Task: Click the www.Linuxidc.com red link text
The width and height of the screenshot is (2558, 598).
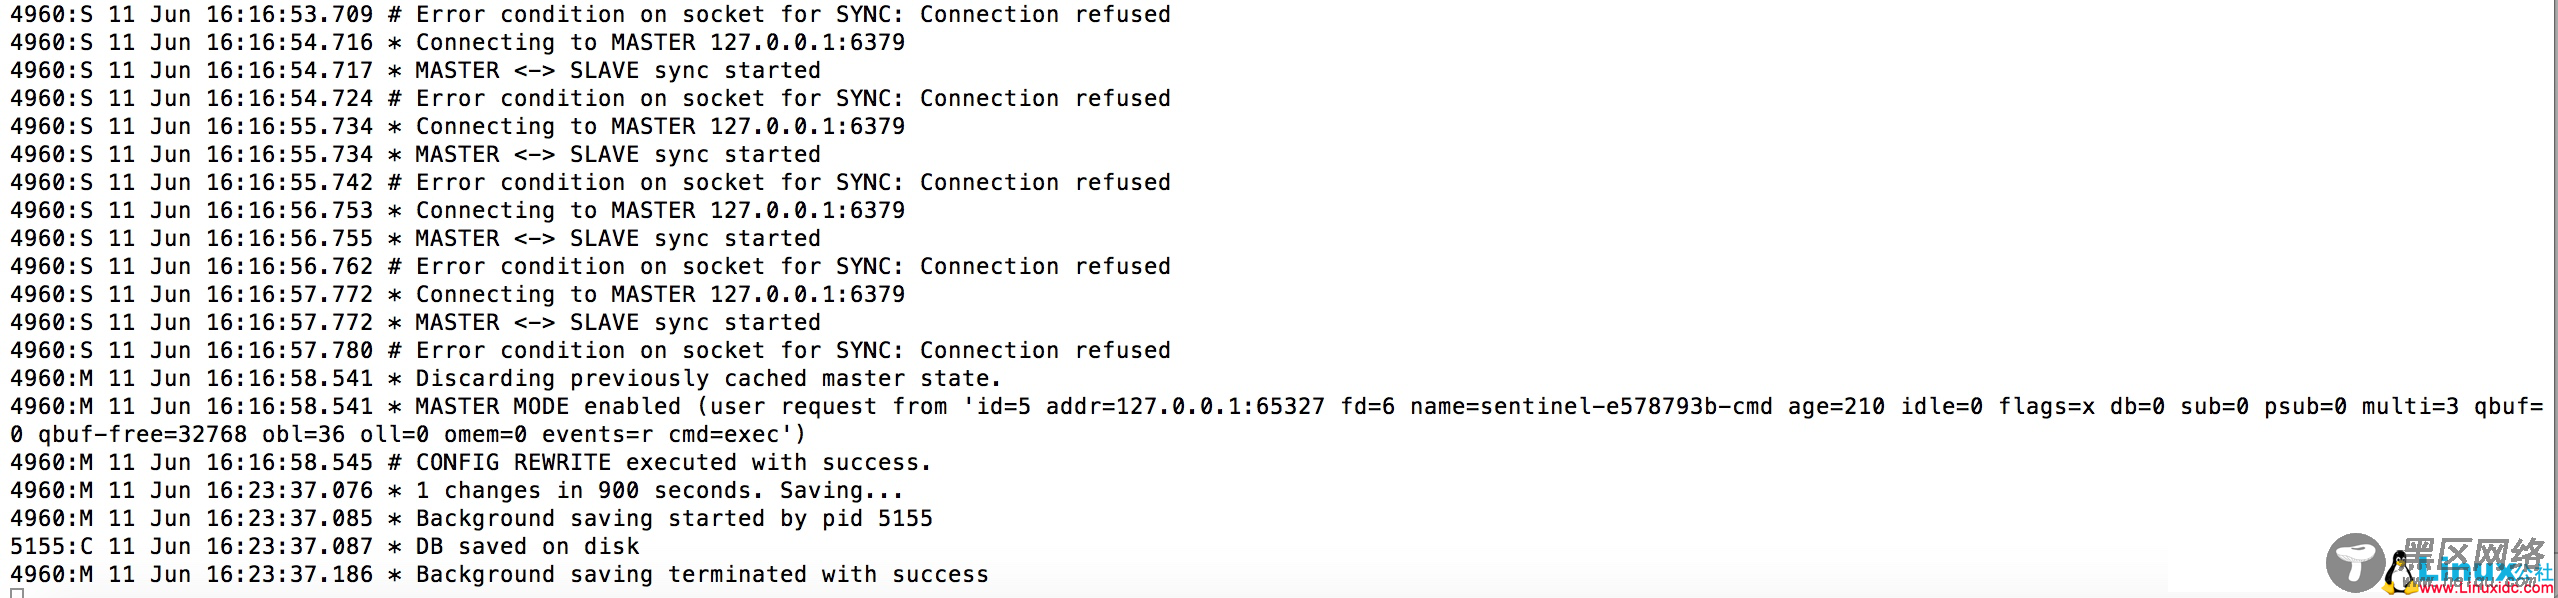Action: point(2486,589)
